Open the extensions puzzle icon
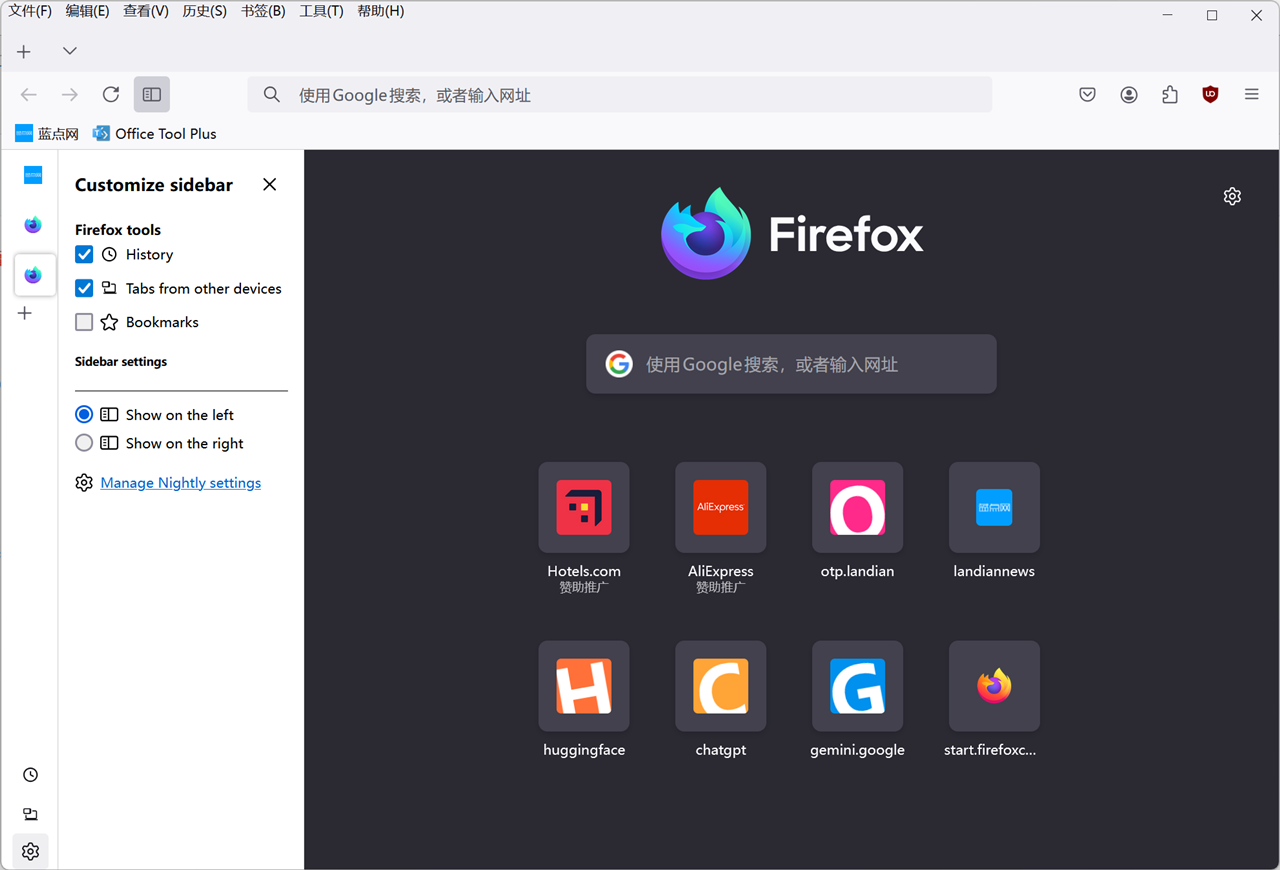The image size is (1280, 870). (x=1170, y=95)
